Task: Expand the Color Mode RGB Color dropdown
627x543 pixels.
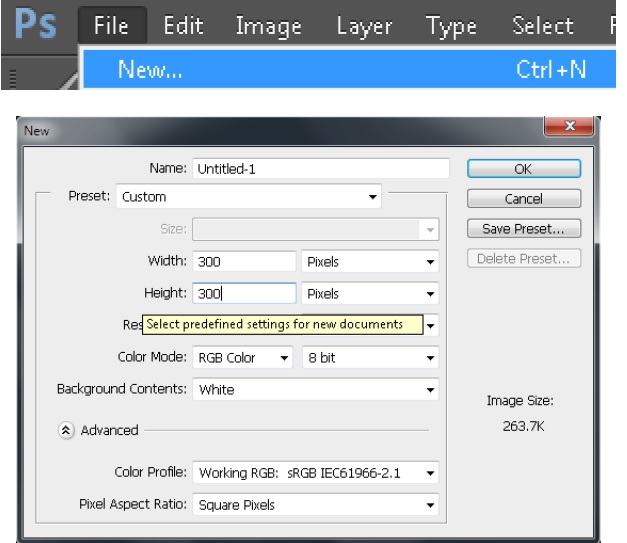Action: tap(243, 358)
